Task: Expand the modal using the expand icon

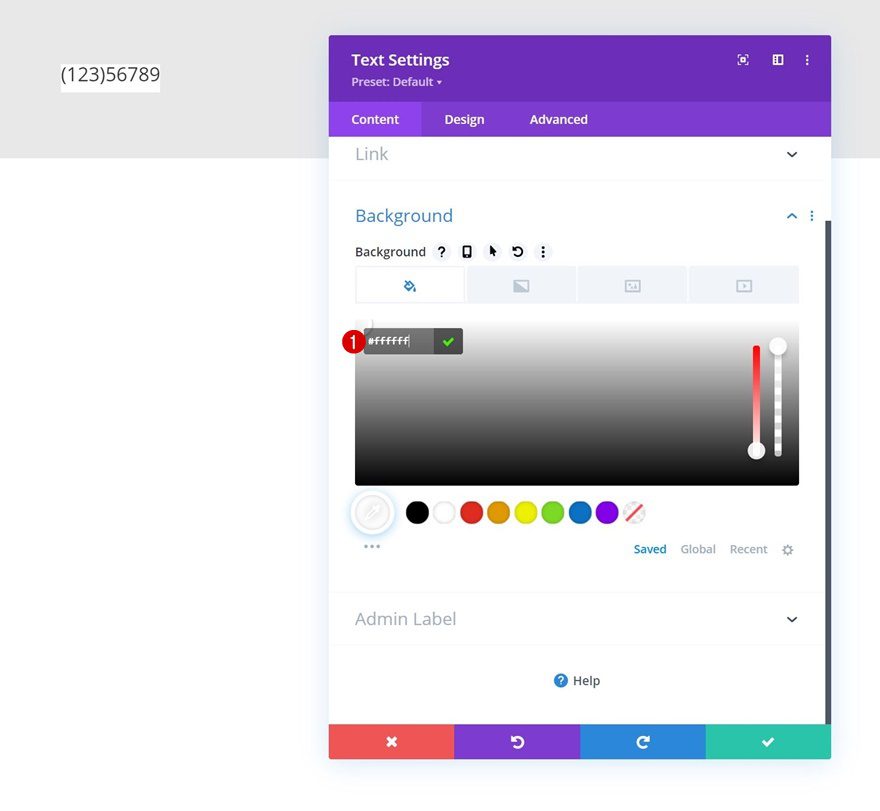Action: 742,60
